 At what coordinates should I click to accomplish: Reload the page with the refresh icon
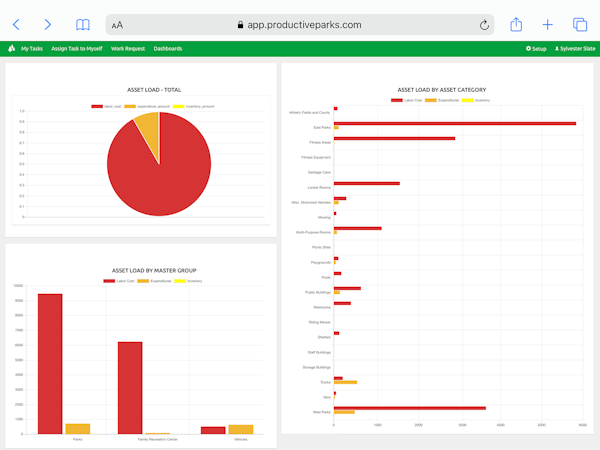[484, 25]
